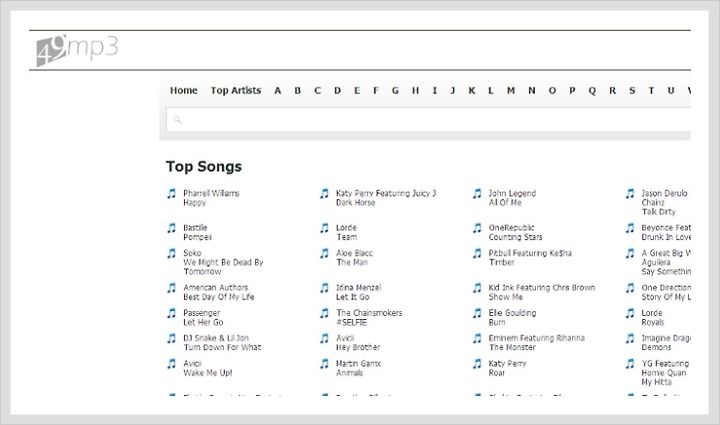The width and height of the screenshot is (720, 425).
Task: Click music note icon beside Katy Perry Roar
Action: pos(477,364)
